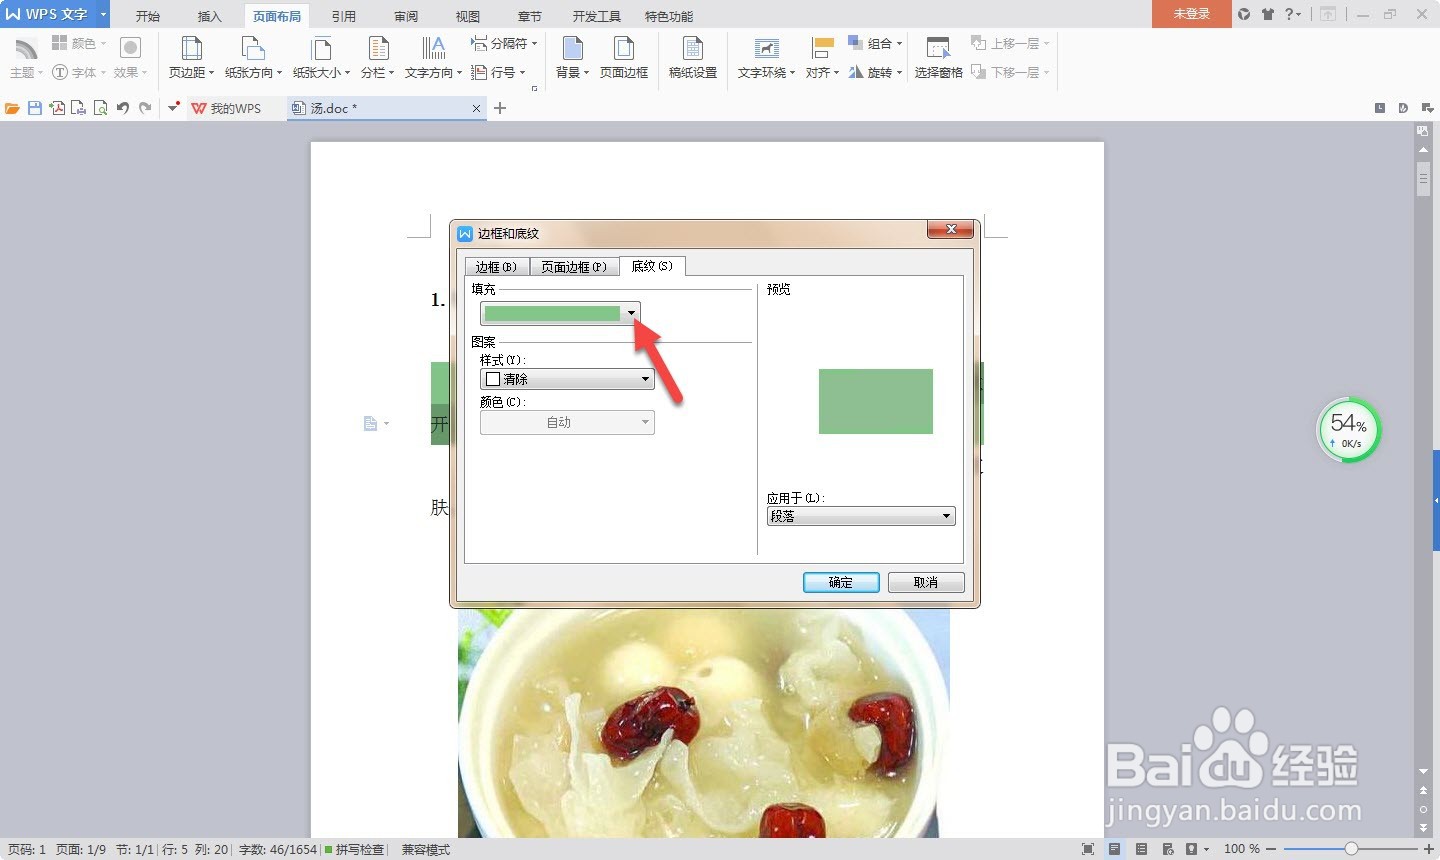Open the 纸张方向 orientation tool
This screenshot has width=1440, height=860.
click(253, 57)
